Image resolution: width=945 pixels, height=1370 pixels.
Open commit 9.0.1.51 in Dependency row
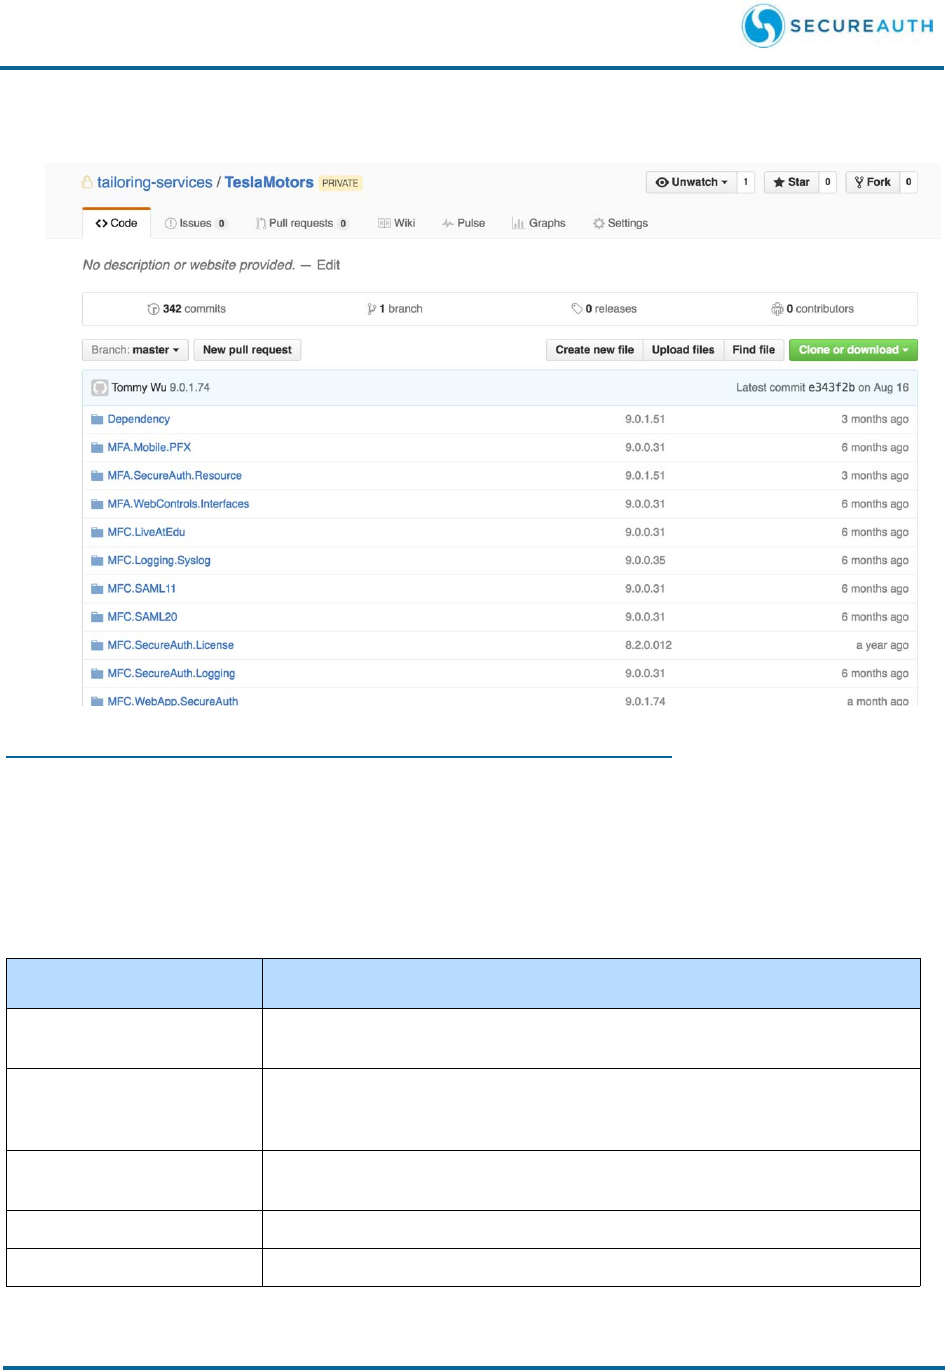click(645, 419)
